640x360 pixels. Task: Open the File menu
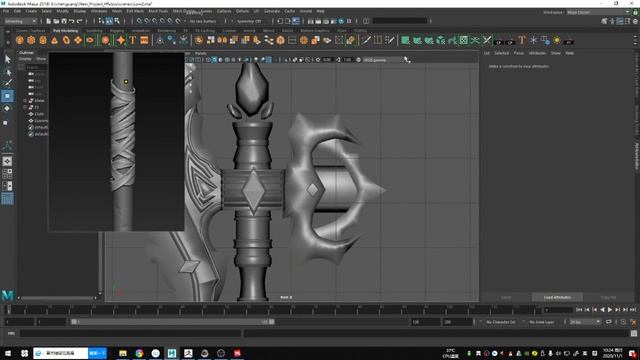(6, 11)
